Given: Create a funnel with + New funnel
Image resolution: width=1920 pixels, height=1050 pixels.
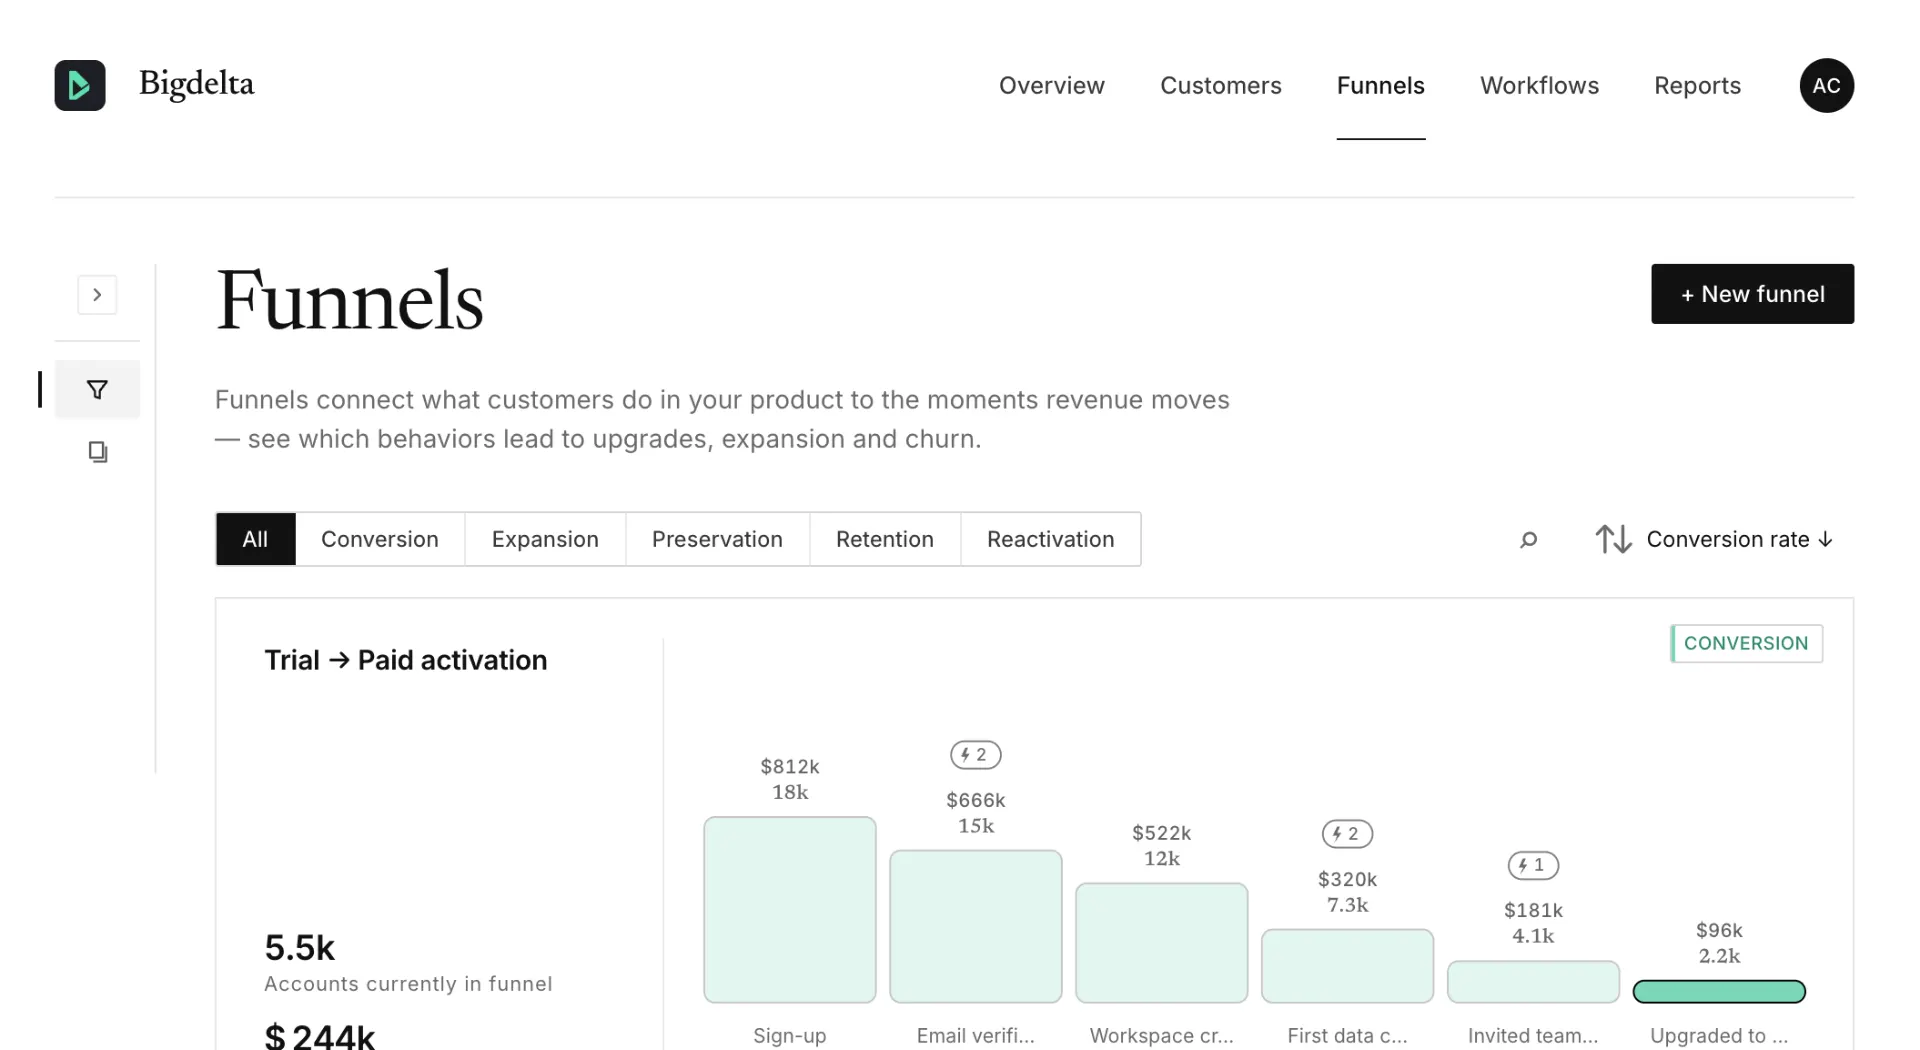Looking at the screenshot, I should point(1752,294).
